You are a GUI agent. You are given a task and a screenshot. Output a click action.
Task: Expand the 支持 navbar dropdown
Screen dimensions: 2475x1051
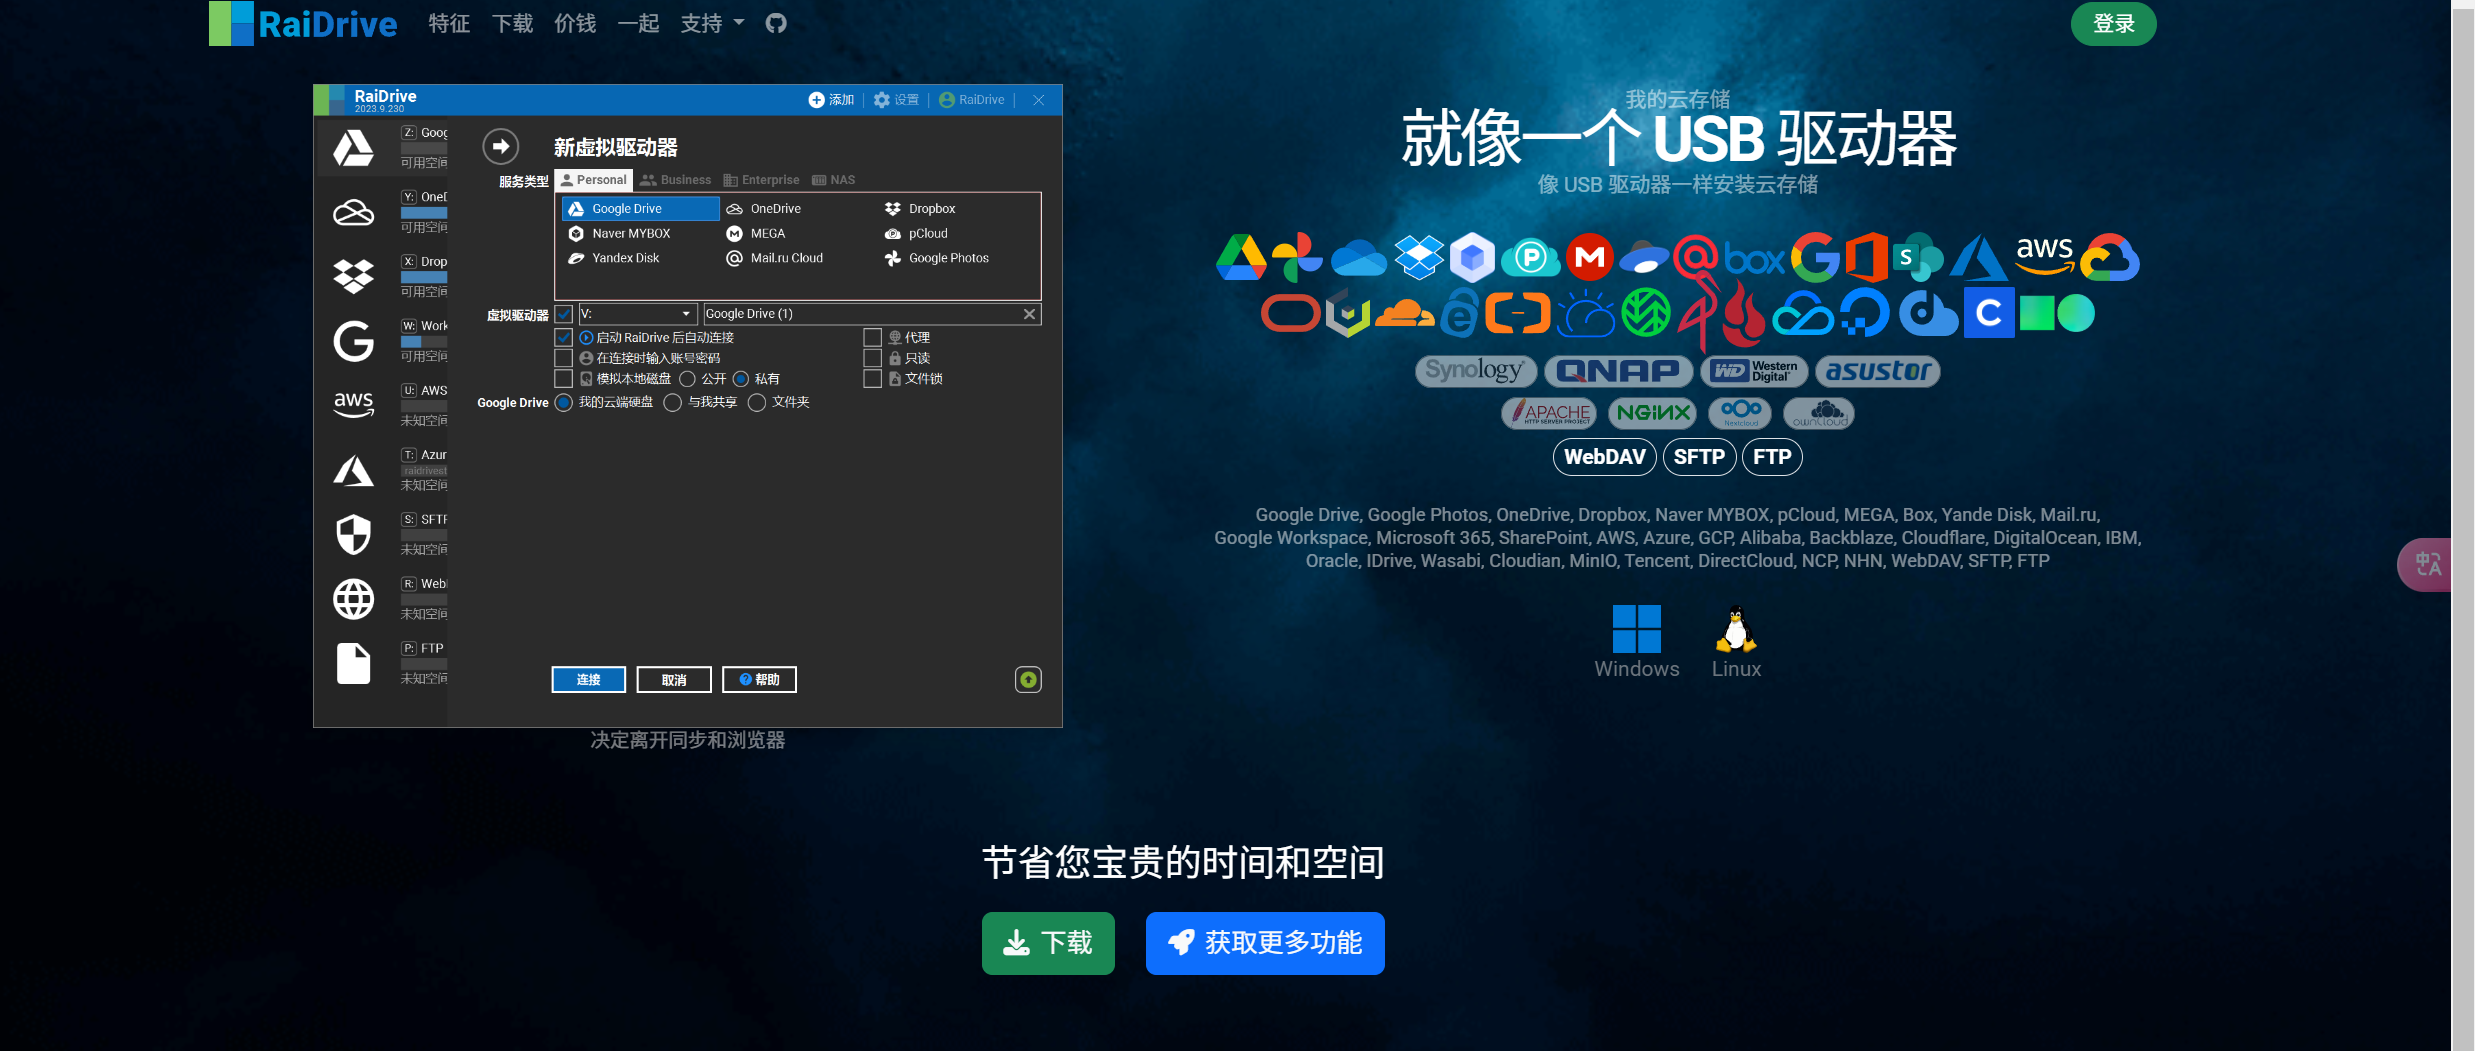pyautogui.click(x=712, y=23)
